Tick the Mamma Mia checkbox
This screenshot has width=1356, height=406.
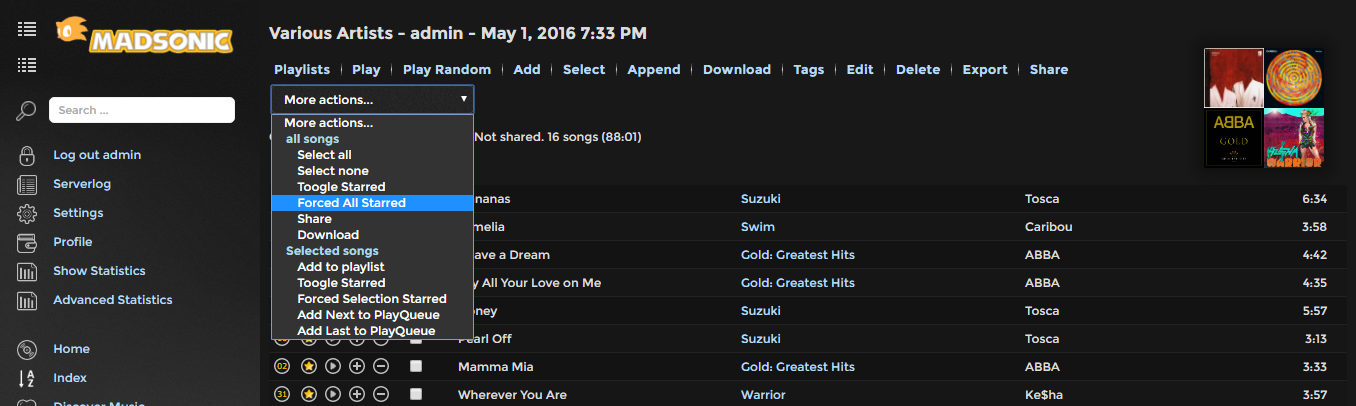416,367
